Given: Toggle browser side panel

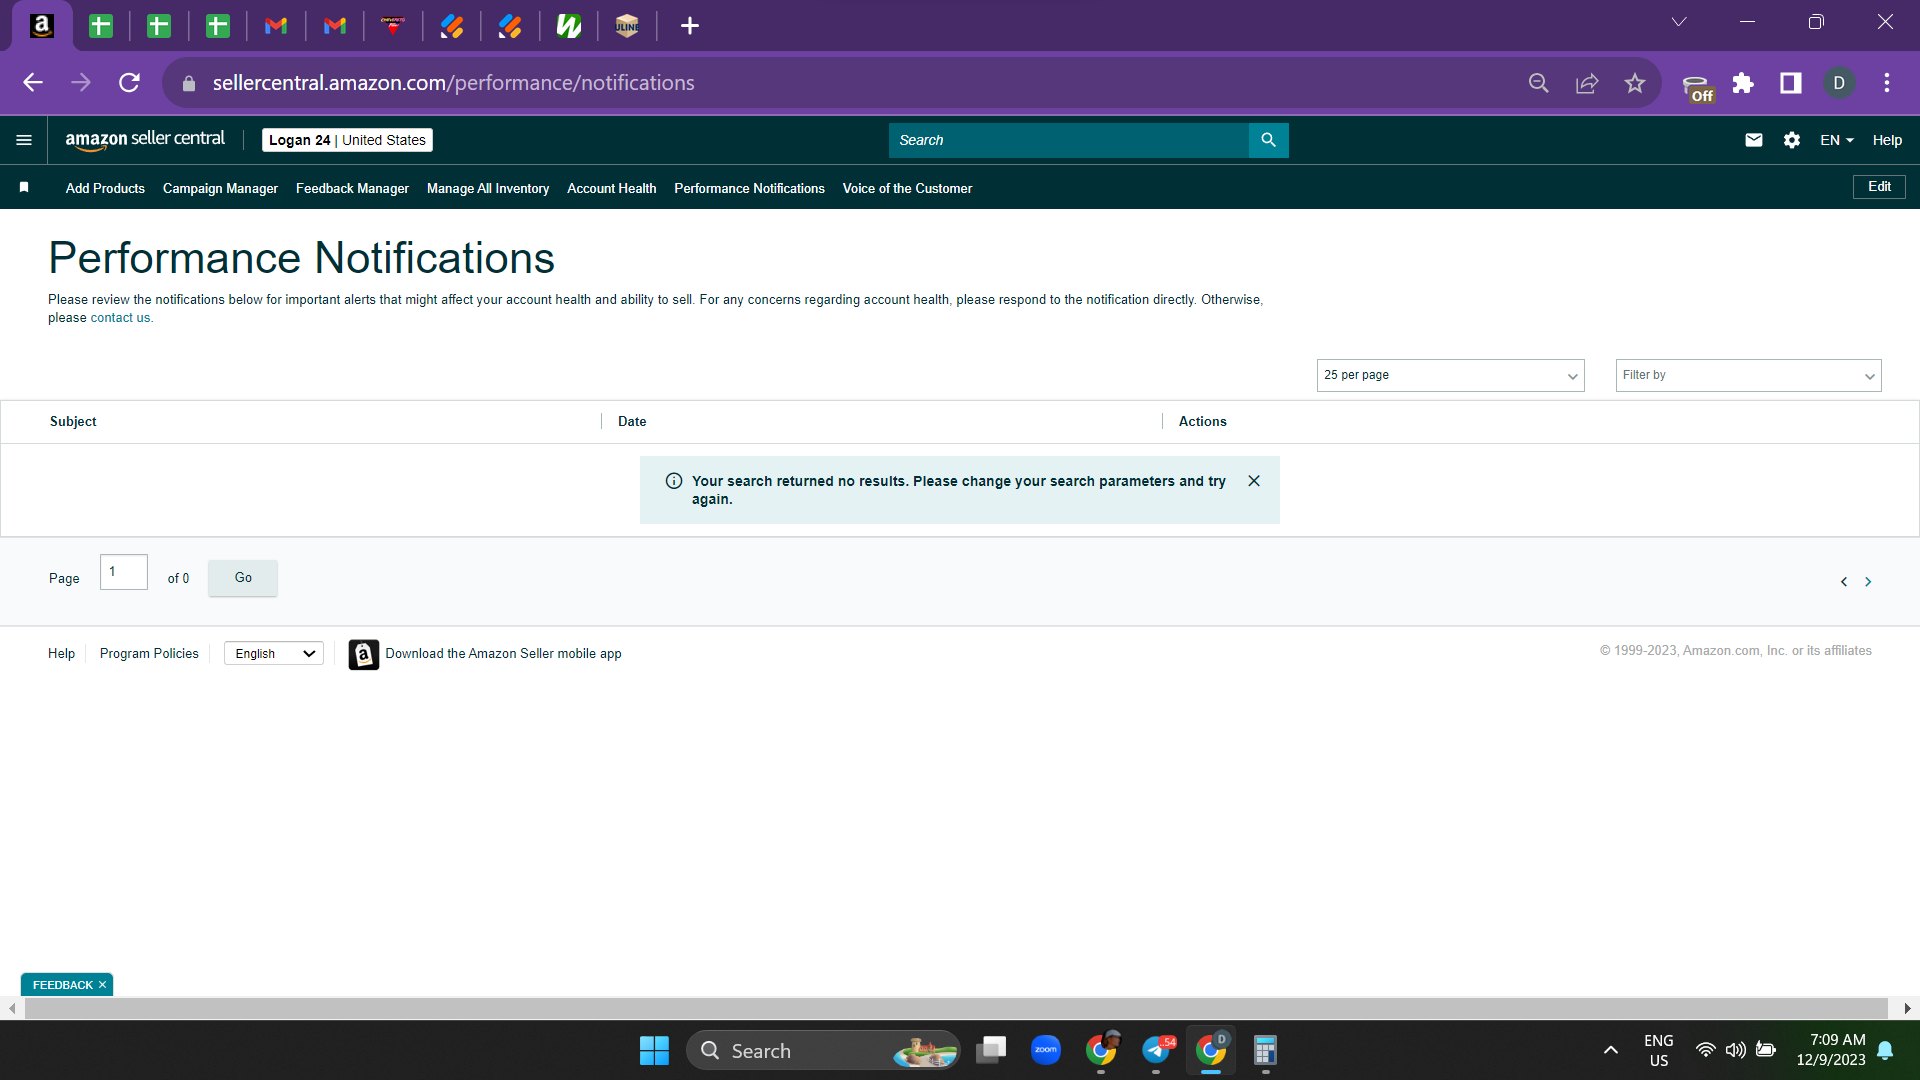Looking at the screenshot, I should coord(1791,83).
